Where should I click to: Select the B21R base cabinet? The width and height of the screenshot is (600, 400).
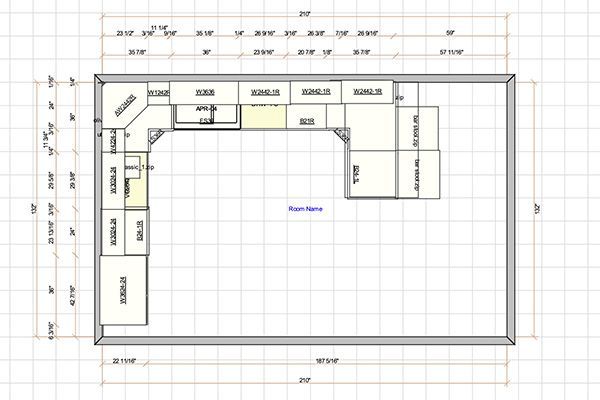click(x=307, y=117)
